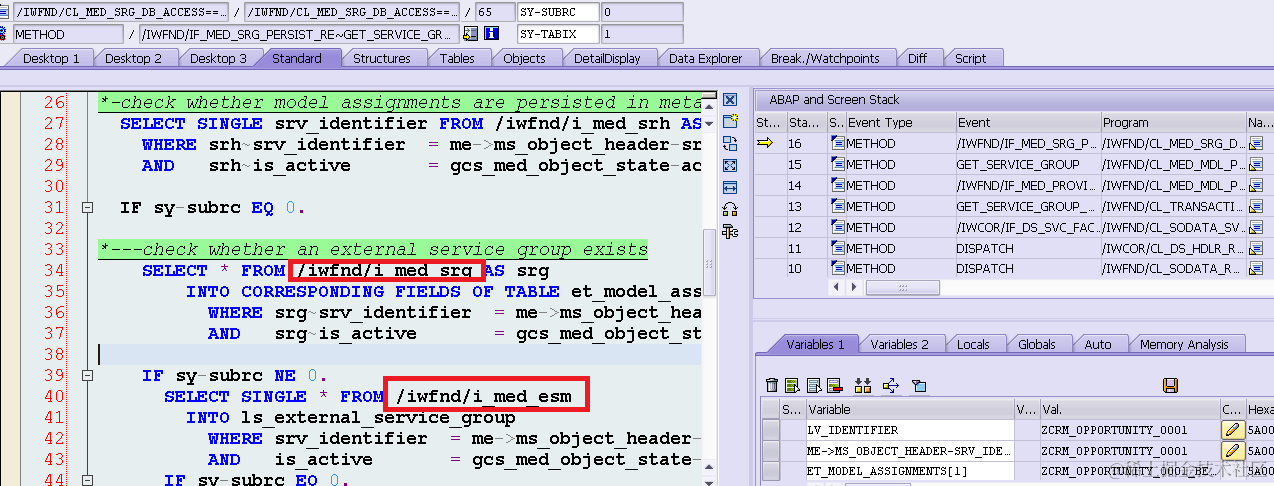Image resolution: width=1274 pixels, height=486 pixels.
Task: Click the orange save disk icon
Action: (1170, 385)
